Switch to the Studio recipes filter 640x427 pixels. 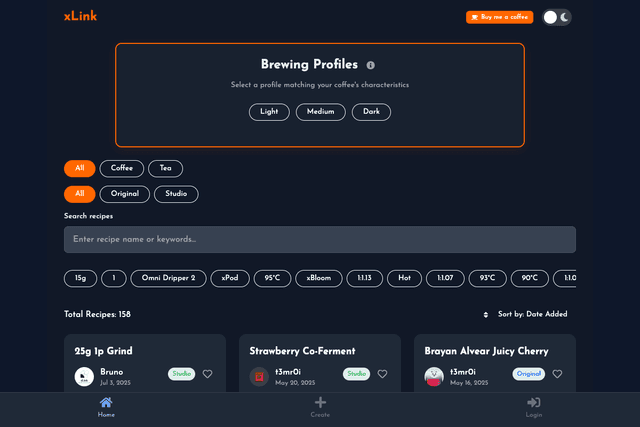176,194
